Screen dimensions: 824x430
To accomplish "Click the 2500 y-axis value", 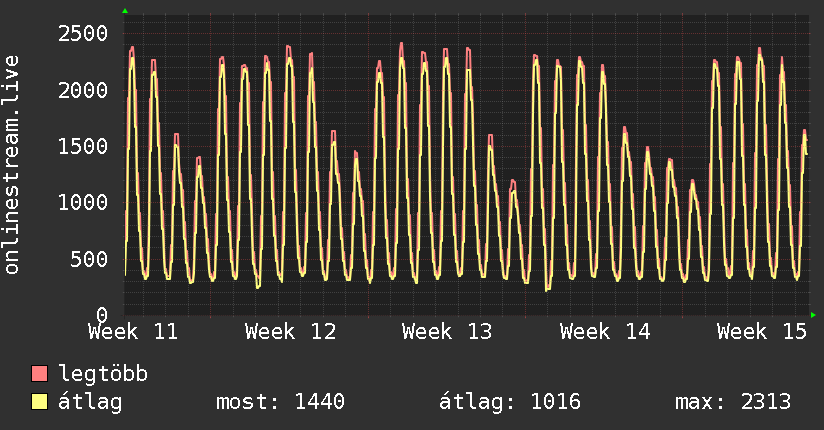I will coord(83,34).
